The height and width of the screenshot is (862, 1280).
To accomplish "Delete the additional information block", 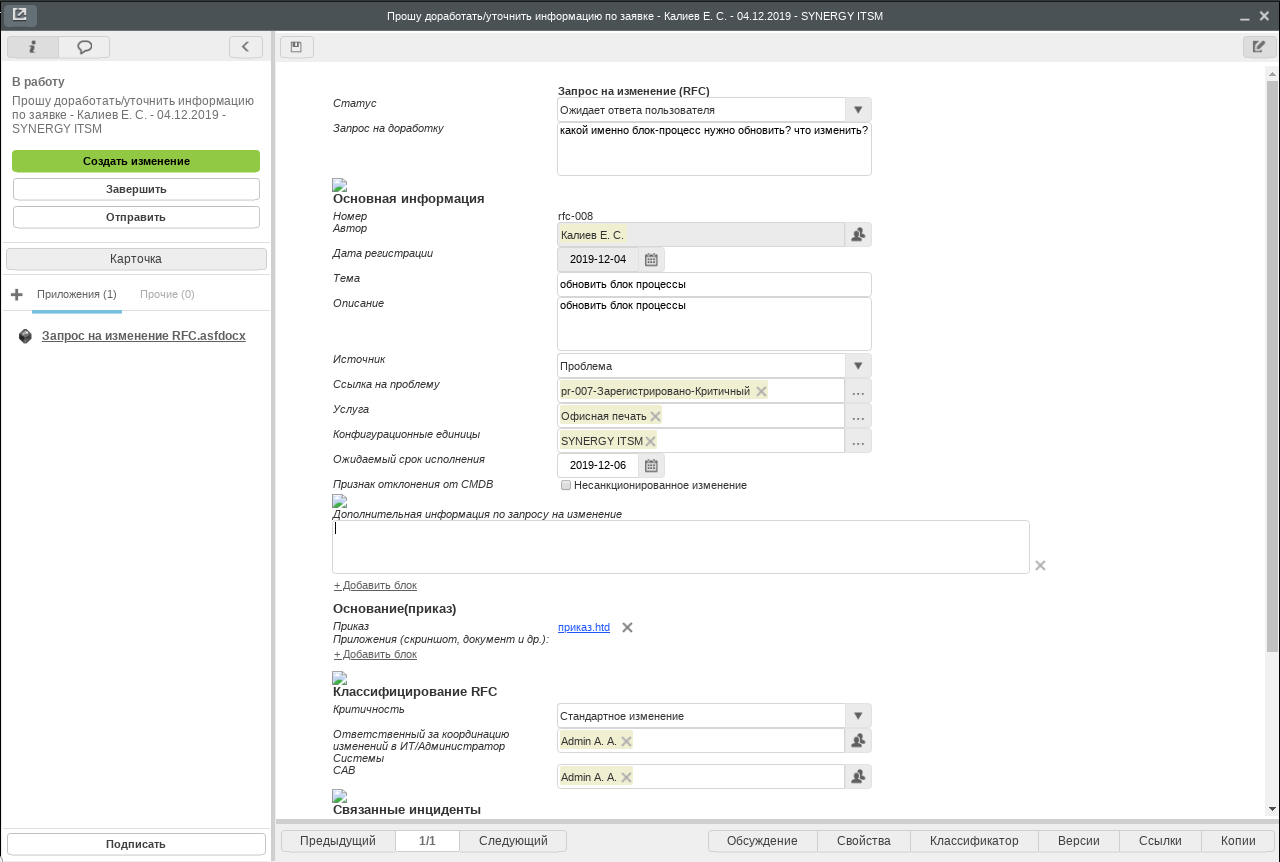I will [1040, 566].
